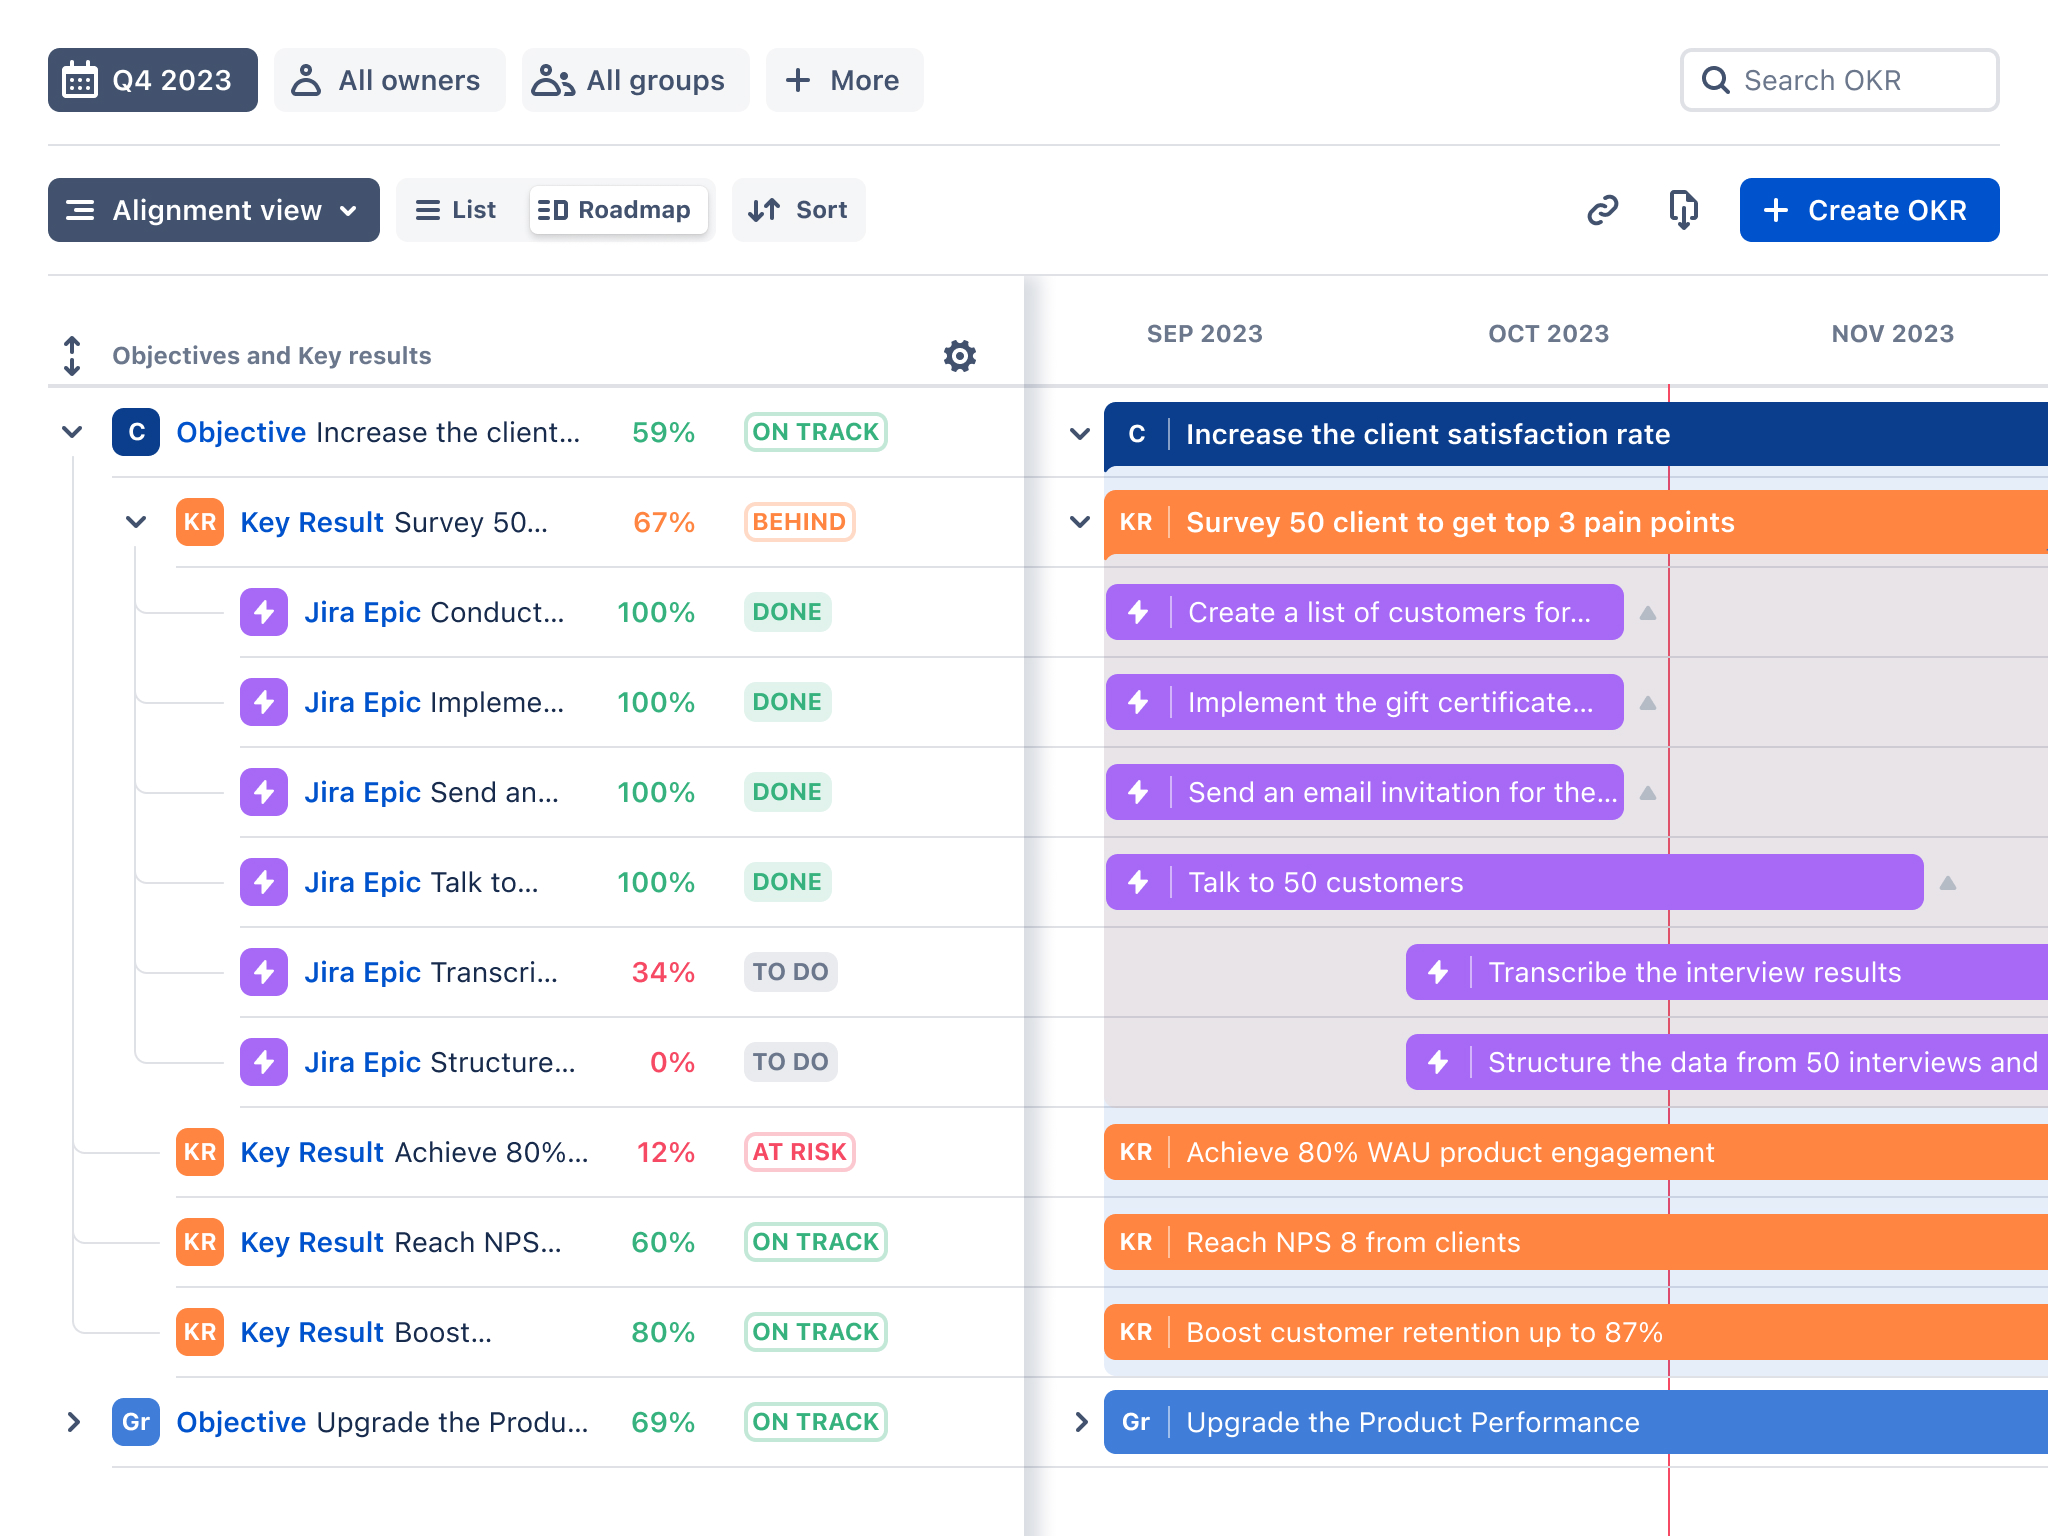
Task: Switch to List view
Action: click(x=456, y=210)
